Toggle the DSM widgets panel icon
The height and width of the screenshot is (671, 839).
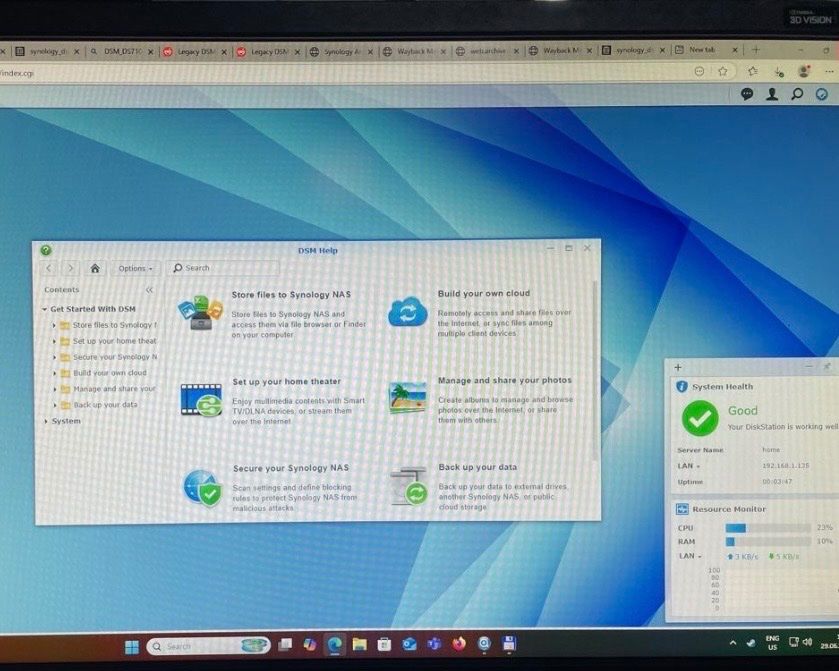(821, 95)
